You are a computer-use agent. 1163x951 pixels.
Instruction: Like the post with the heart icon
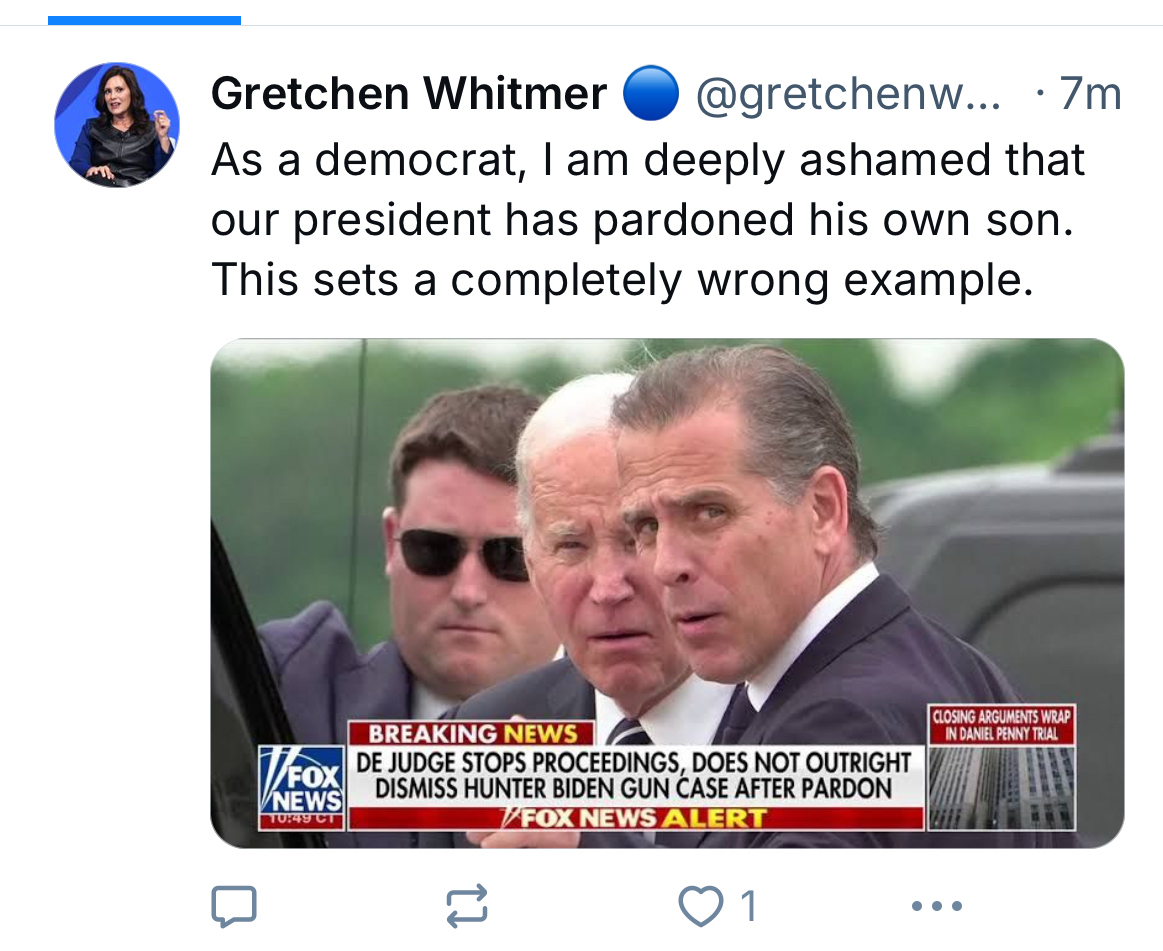point(699,905)
